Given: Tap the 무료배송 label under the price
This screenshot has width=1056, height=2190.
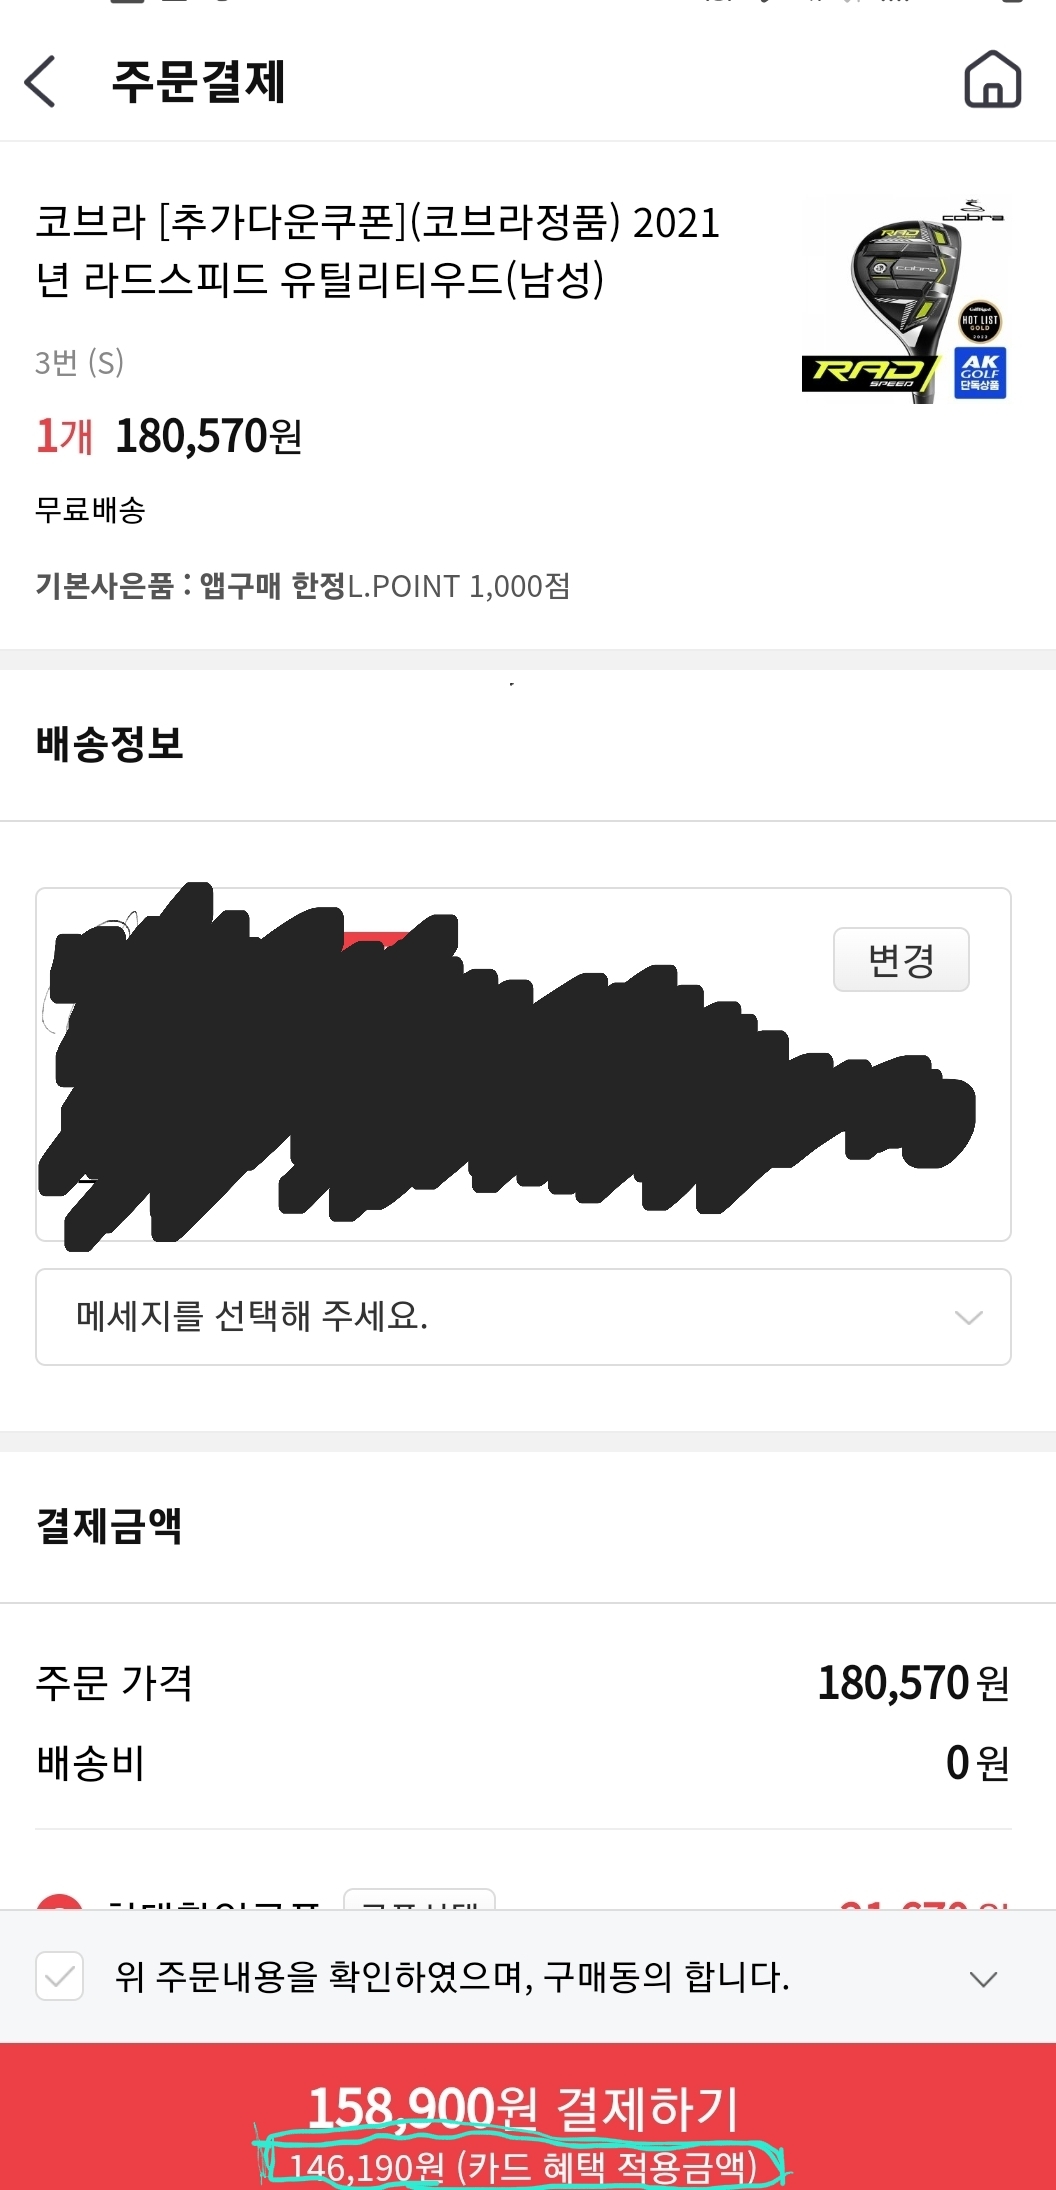Looking at the screenshot, I should (91, 510).
